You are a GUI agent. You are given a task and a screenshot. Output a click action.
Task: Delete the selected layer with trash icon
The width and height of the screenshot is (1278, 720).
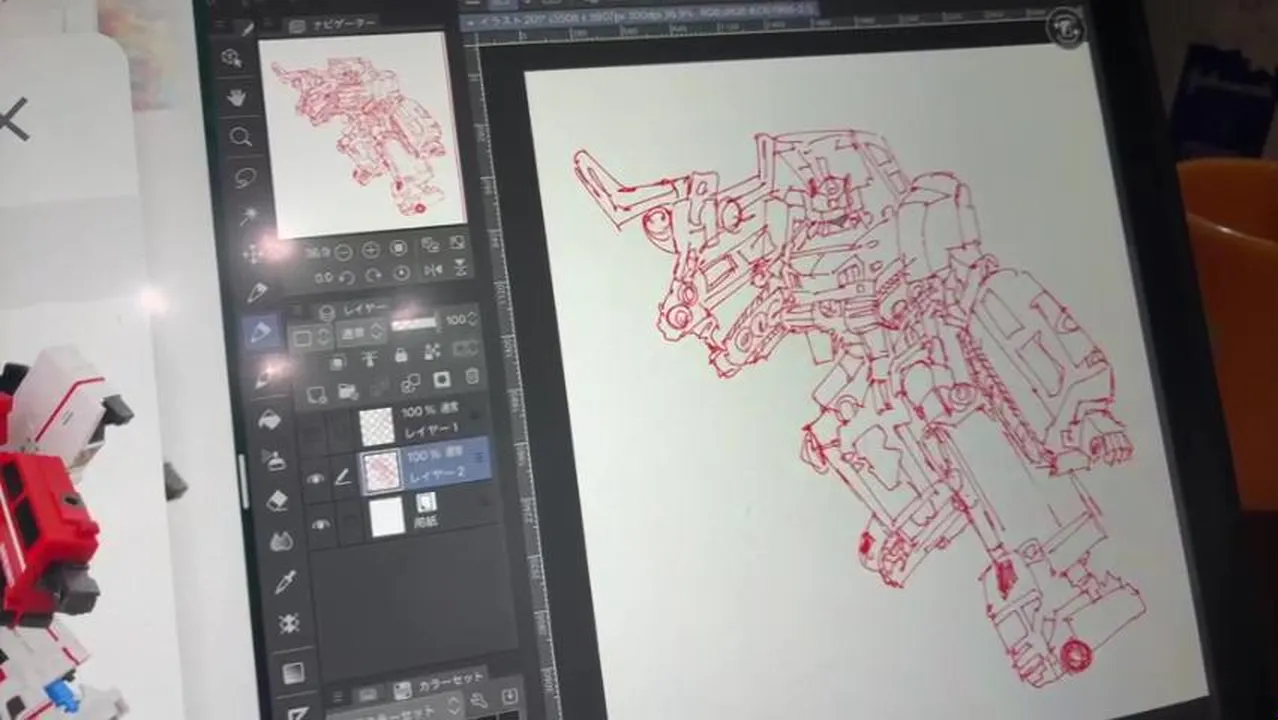[x=472, y=376]
